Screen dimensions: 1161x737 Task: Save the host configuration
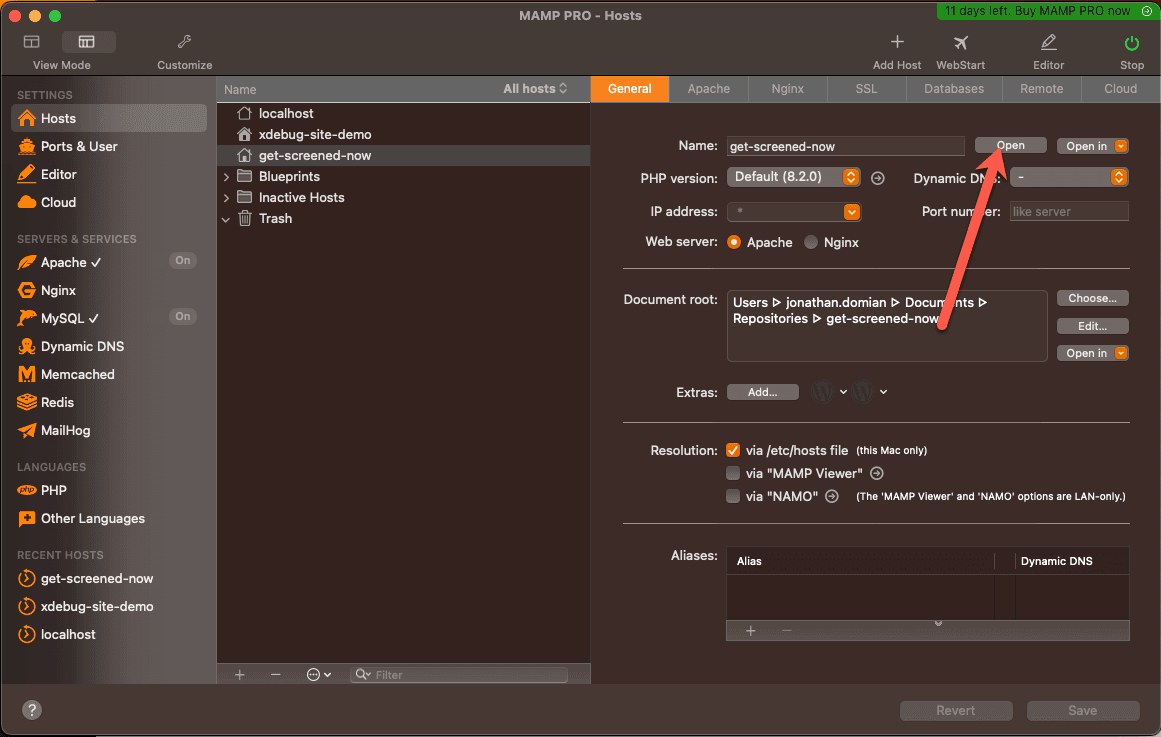pos(1082,710)
